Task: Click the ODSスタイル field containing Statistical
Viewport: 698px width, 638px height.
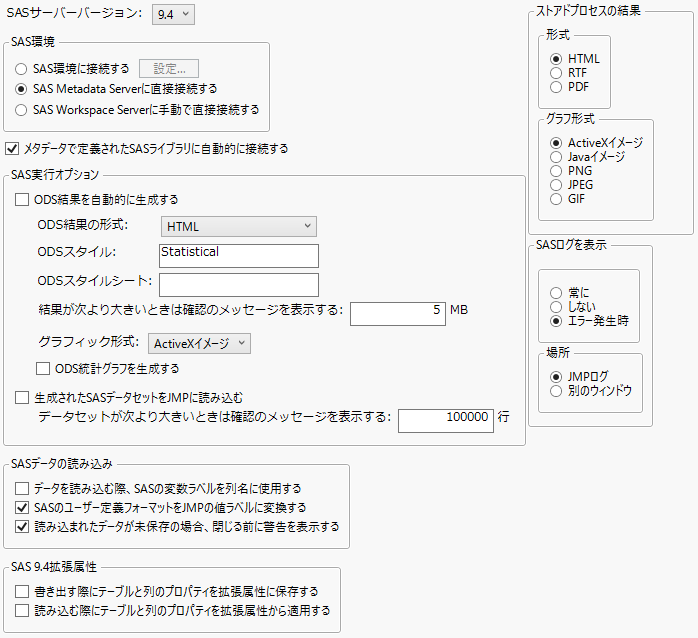Action: 239,256
